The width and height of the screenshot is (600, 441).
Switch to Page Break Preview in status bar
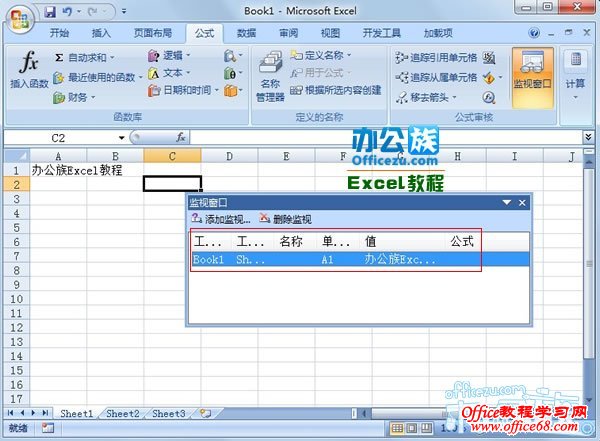(x=426, y=428)
